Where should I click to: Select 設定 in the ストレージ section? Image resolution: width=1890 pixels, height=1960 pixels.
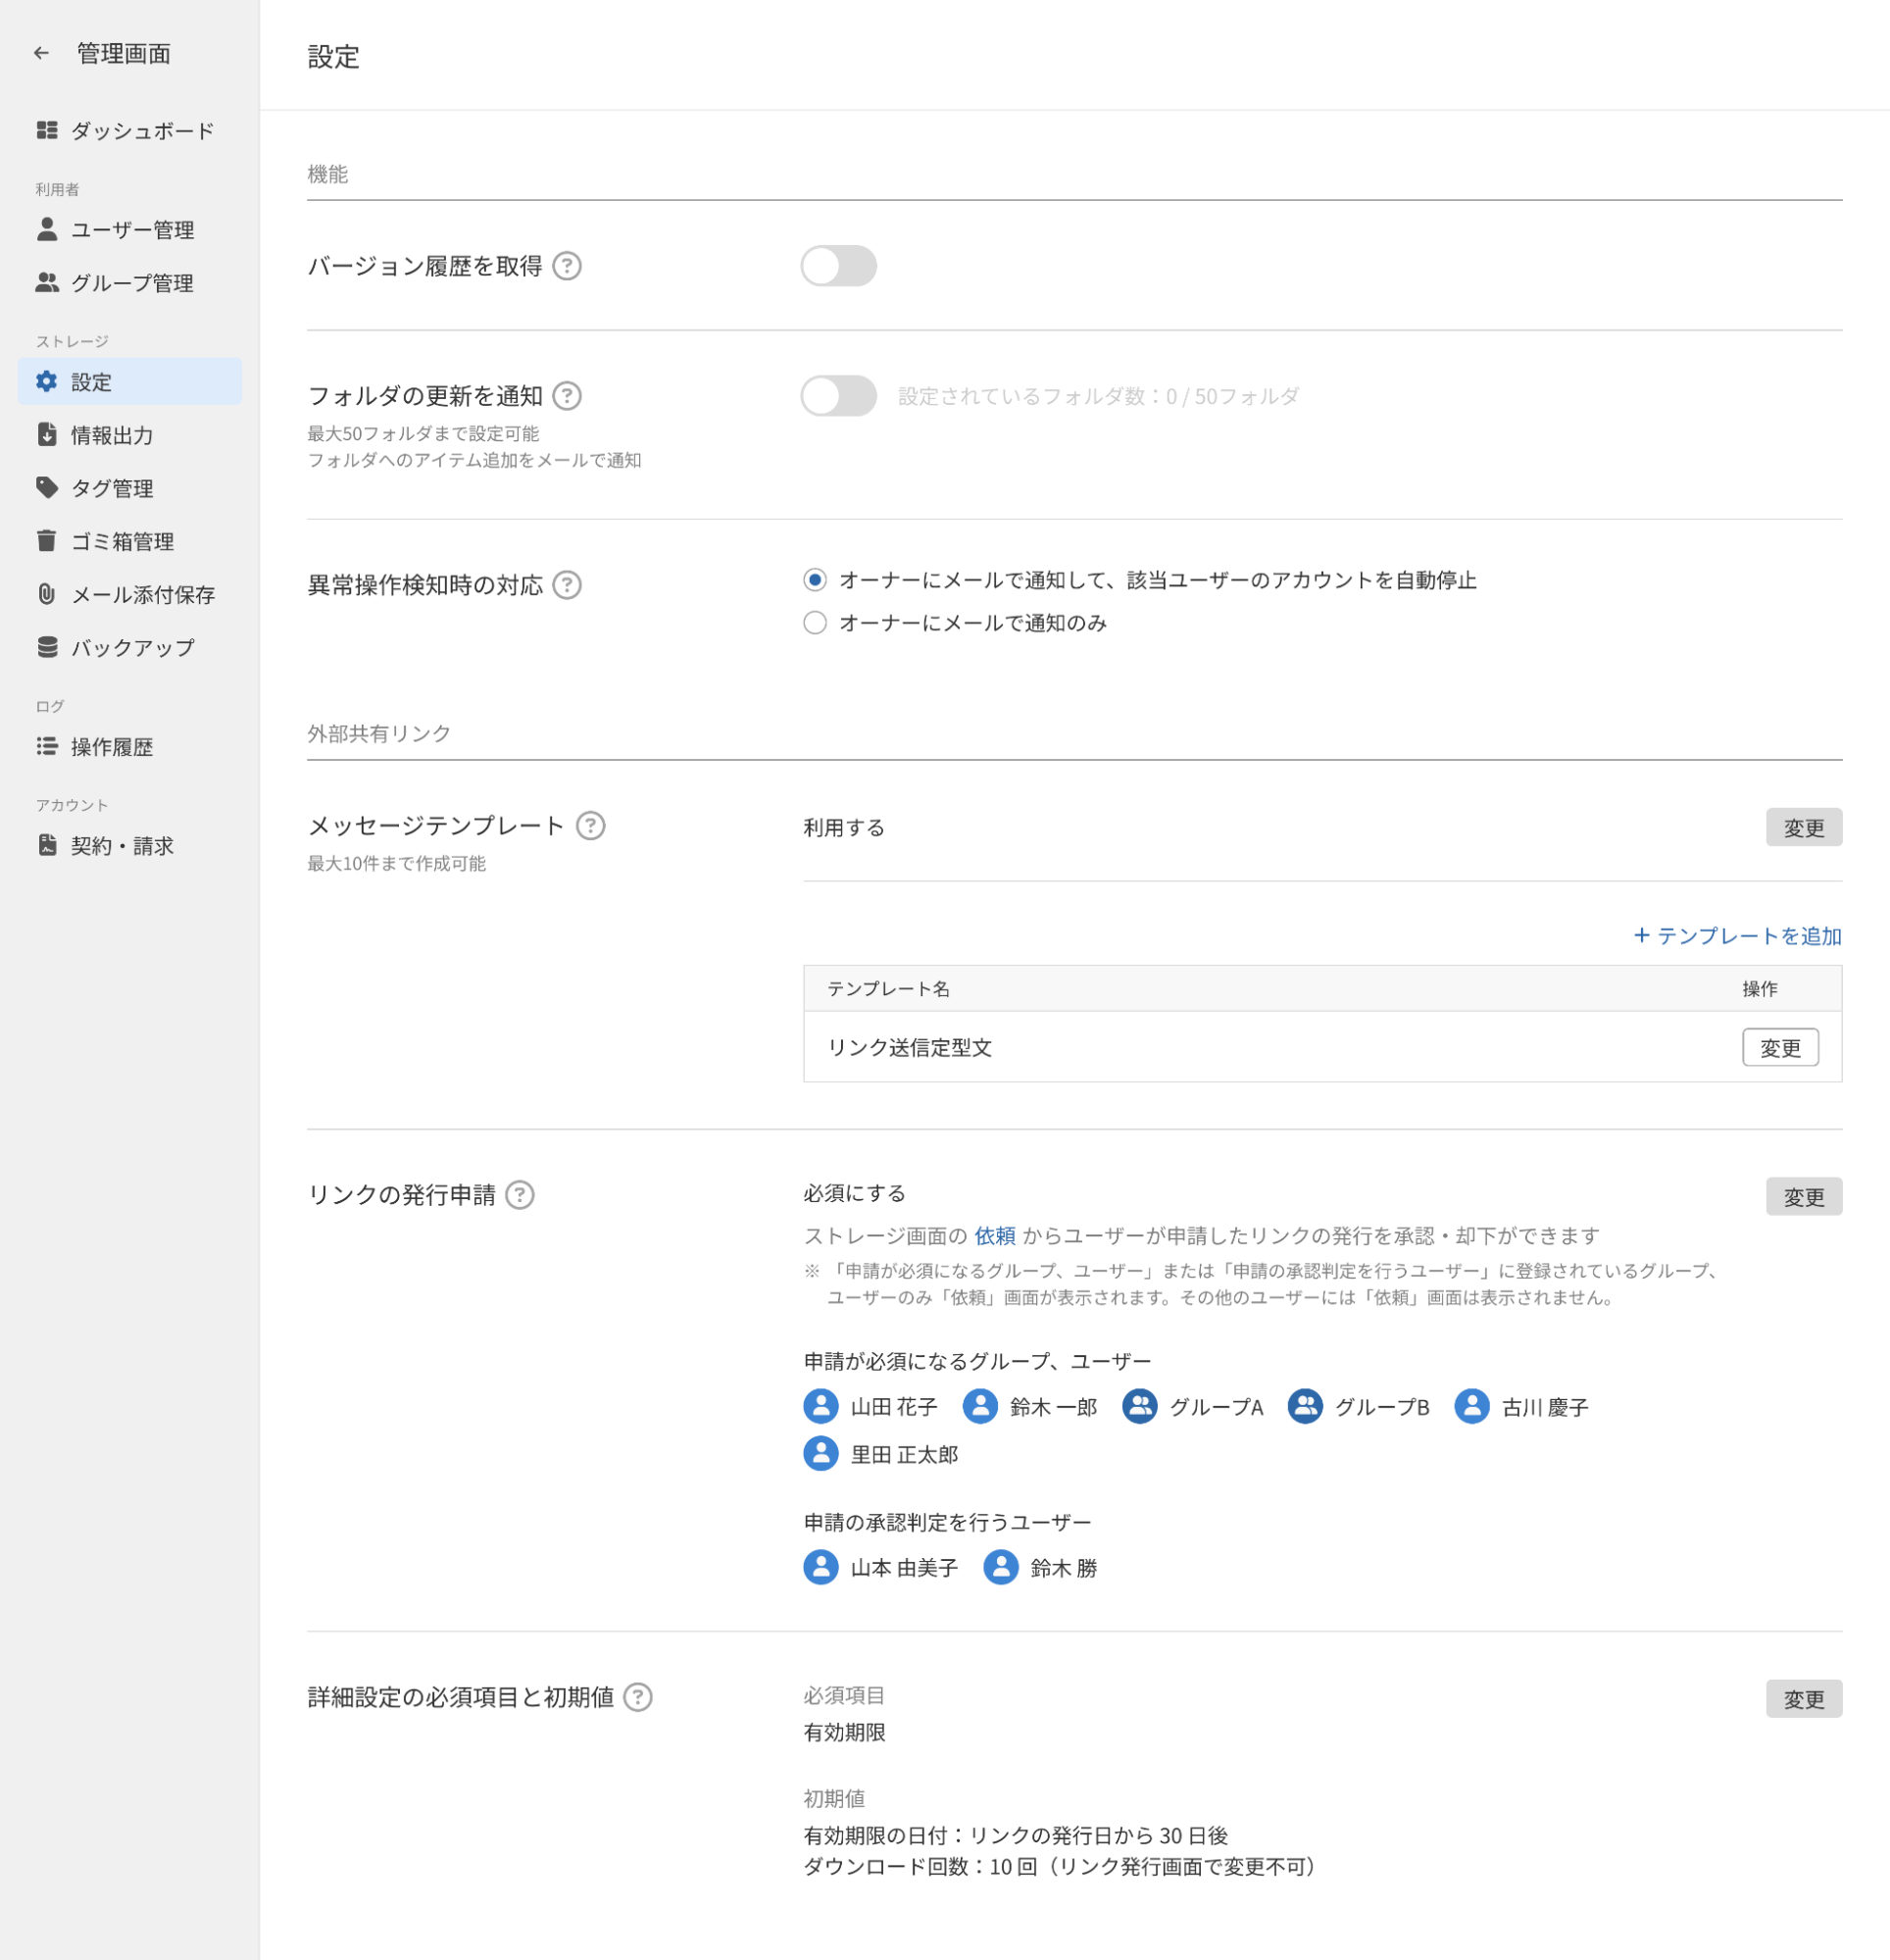129,382
